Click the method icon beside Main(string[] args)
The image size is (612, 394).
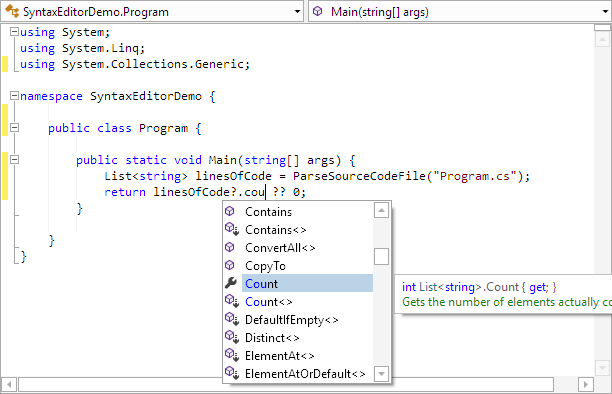click(x=318, y=11)
